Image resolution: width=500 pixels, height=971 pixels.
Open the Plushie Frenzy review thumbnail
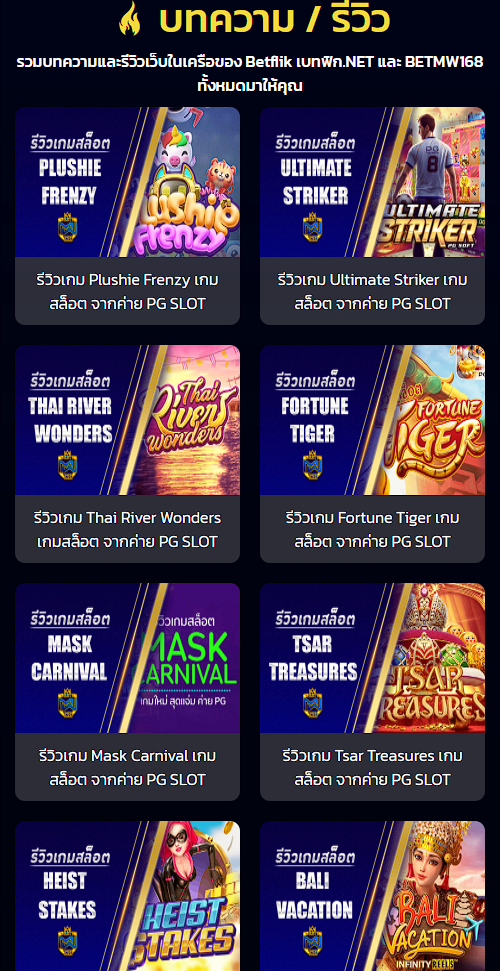(128, 182)
